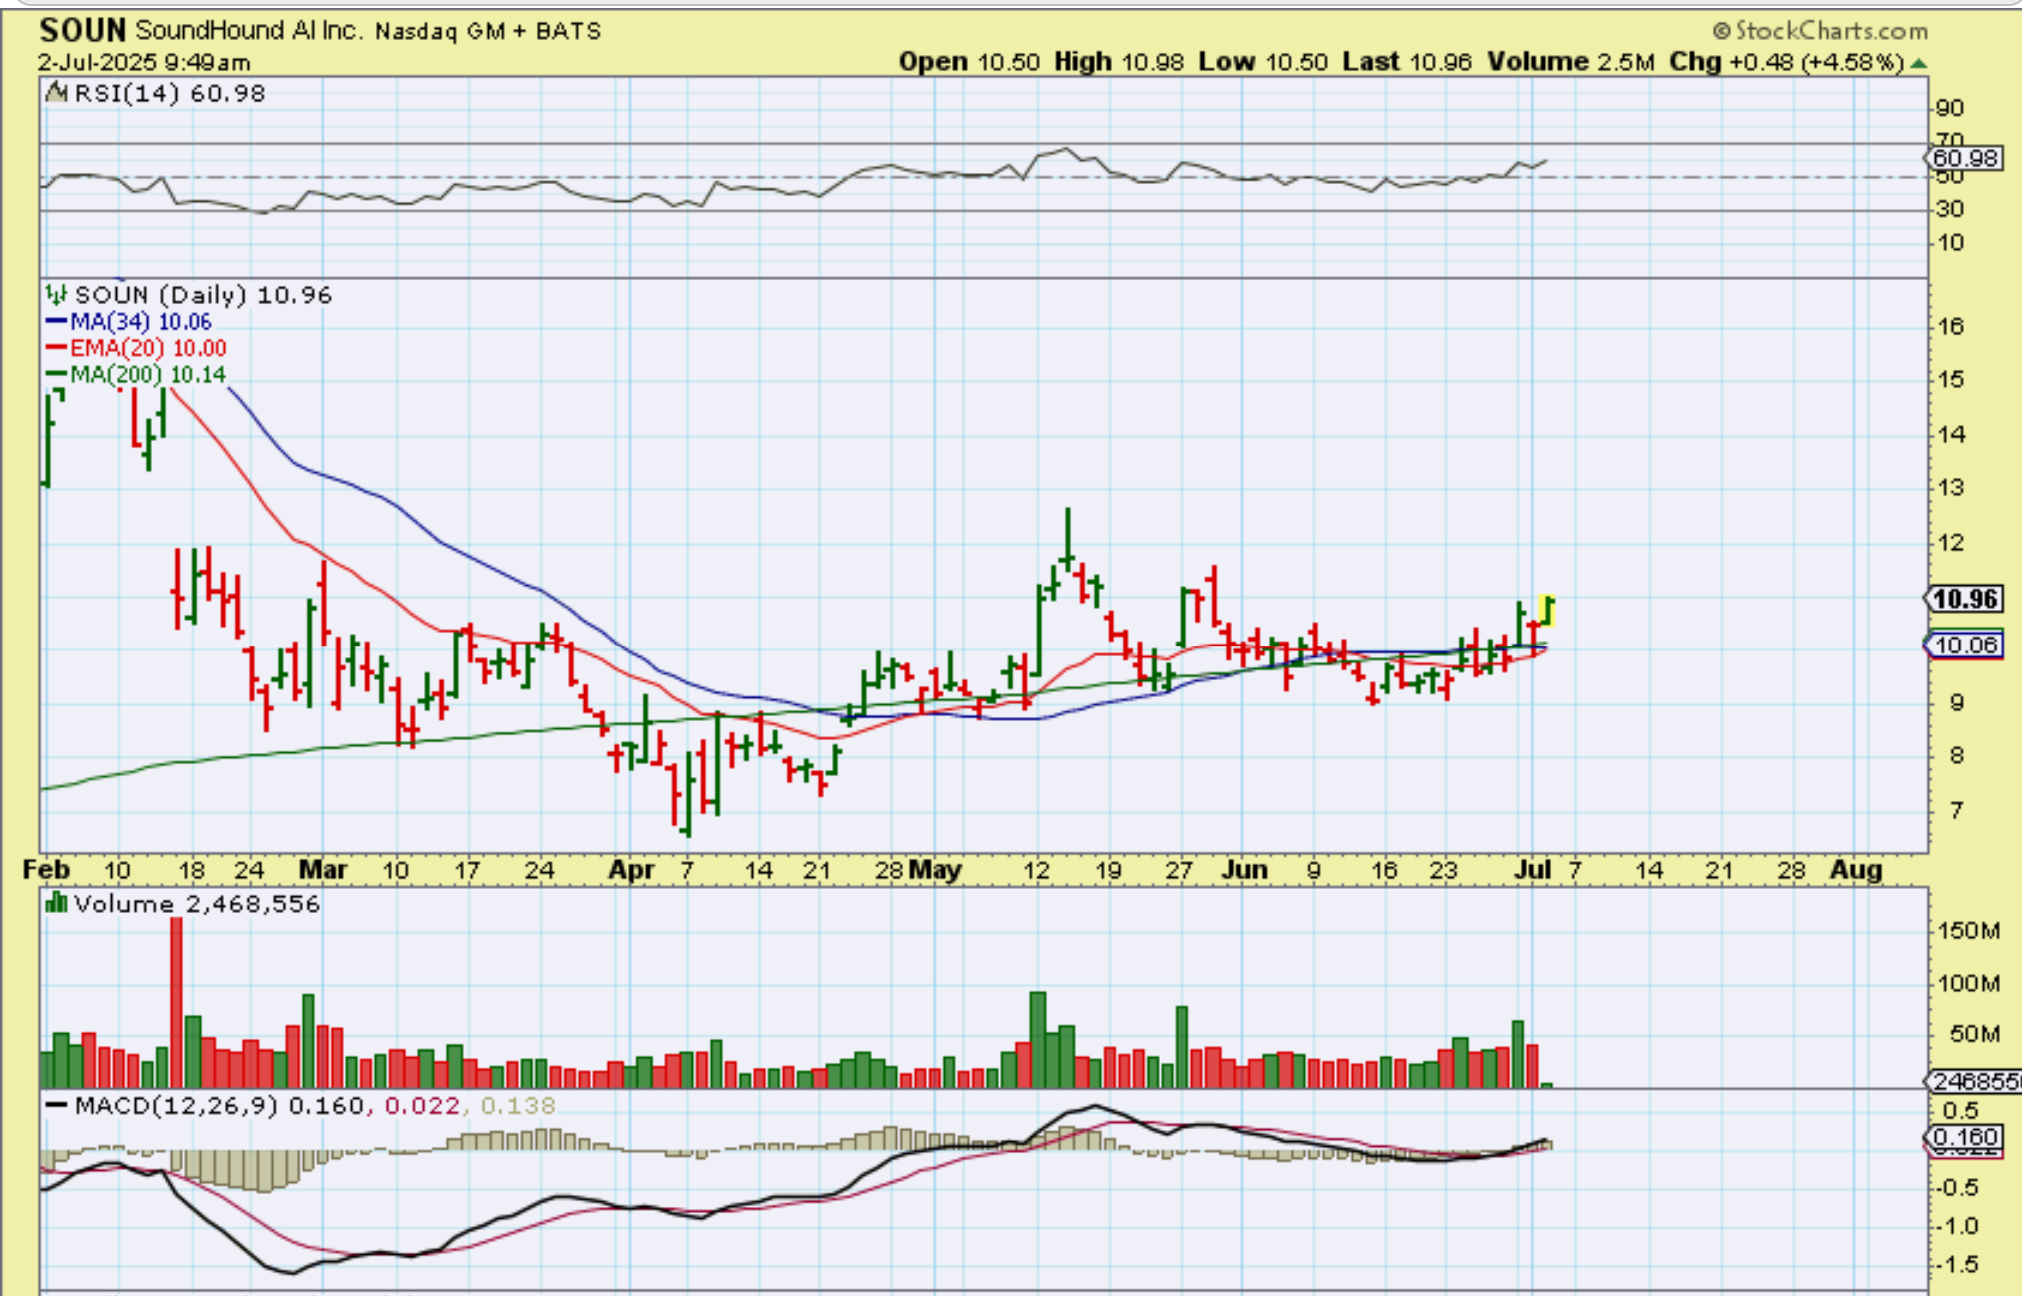The width and height of the screenshot is (2022, 1296).
Task: Click the Jul label on date axis
Action: pyautogui.click(x=1532, y=870)
